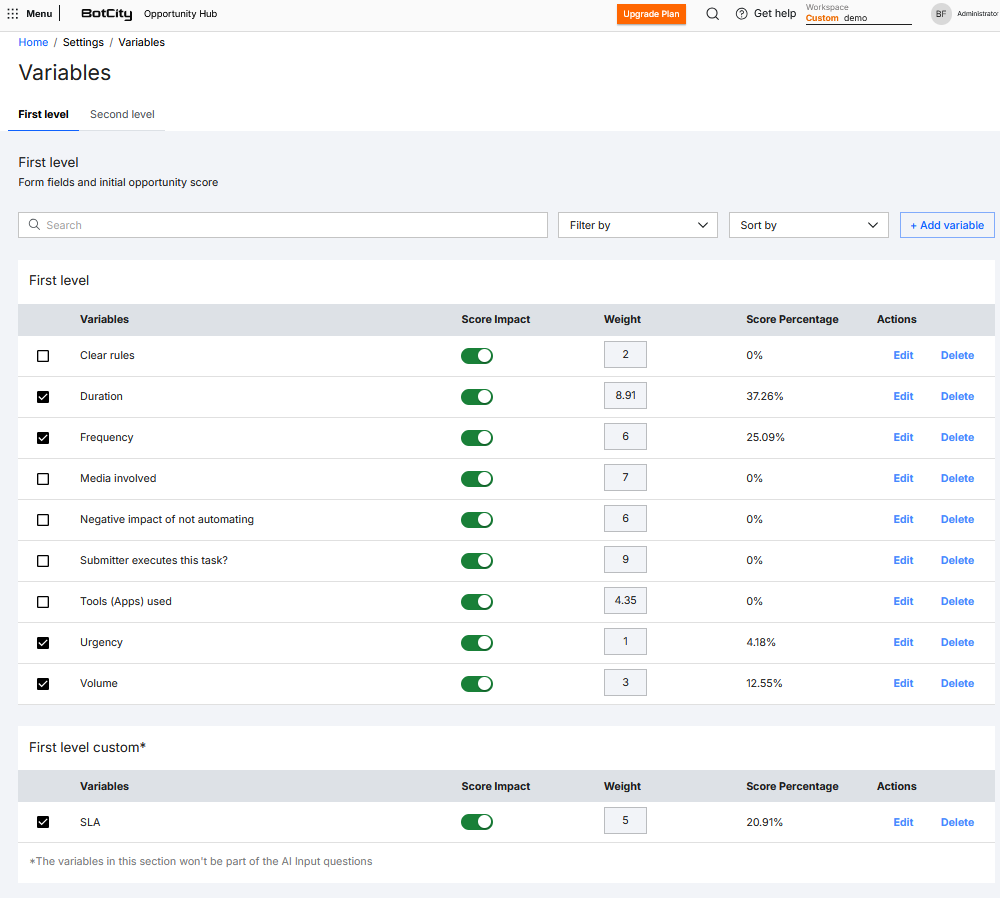Image resolution: width=1000 pixels, height=898 pixels.
Task: Click the Upgrade Plan button
Action: click(x=651, y=14)
